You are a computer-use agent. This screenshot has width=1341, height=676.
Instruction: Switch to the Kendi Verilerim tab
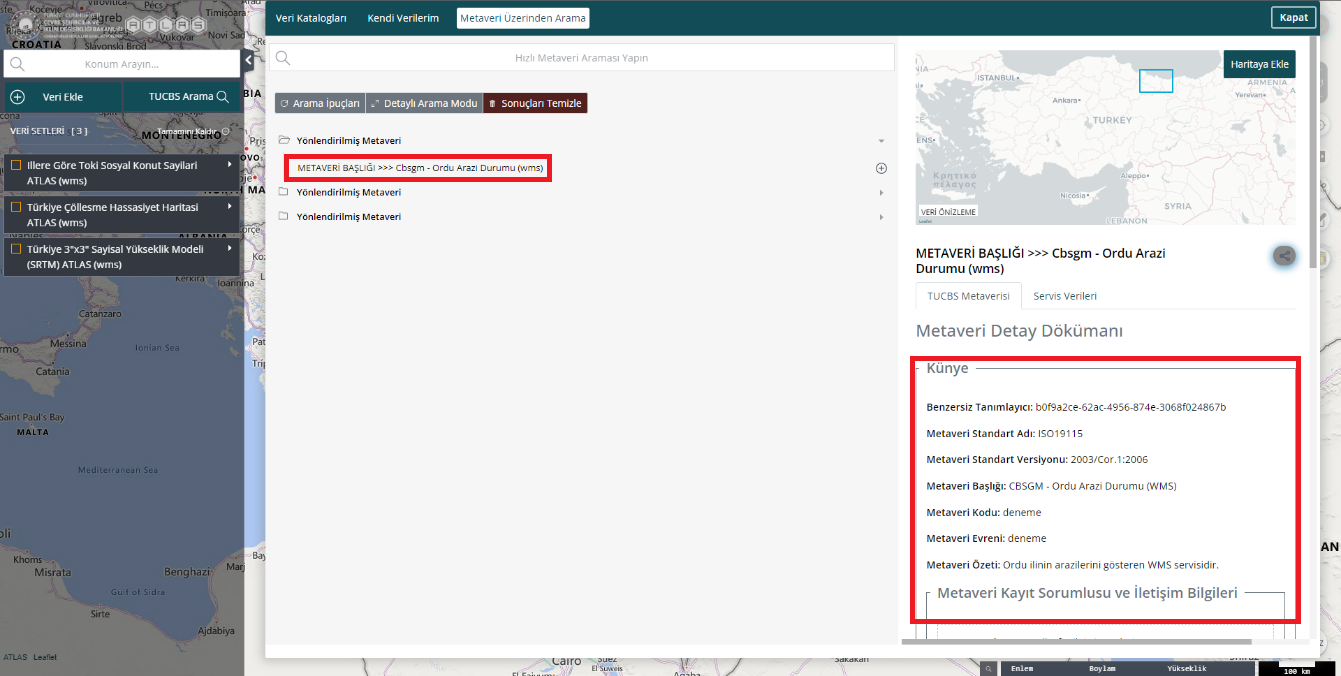point(403,18)
